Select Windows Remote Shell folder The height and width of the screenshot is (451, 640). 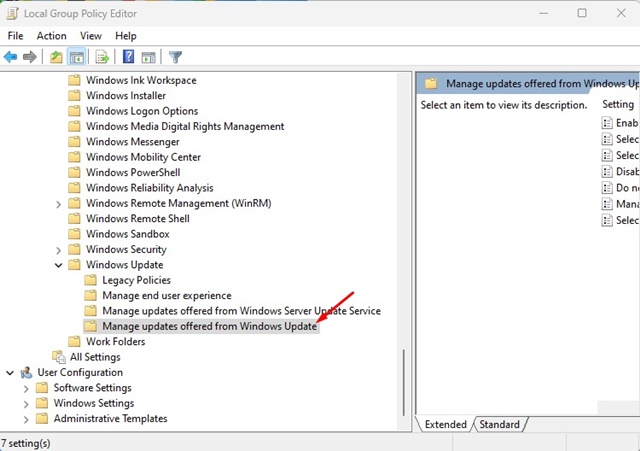[x=138, y=219]
